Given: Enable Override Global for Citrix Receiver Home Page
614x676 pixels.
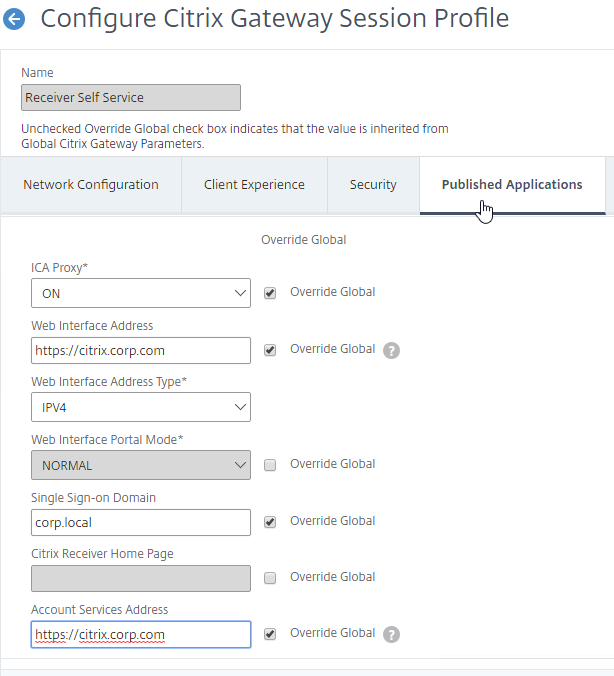Looking at the screenshot, I should coord(270,578).
